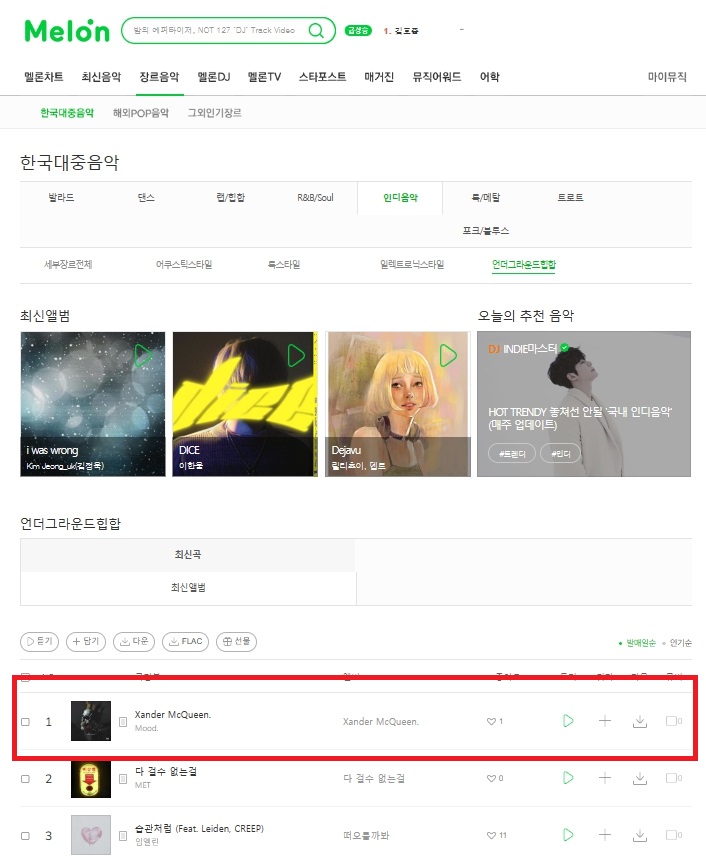Switch to 해외POP음악 tab
The image size is (706, 861).
tap(141, 113)
